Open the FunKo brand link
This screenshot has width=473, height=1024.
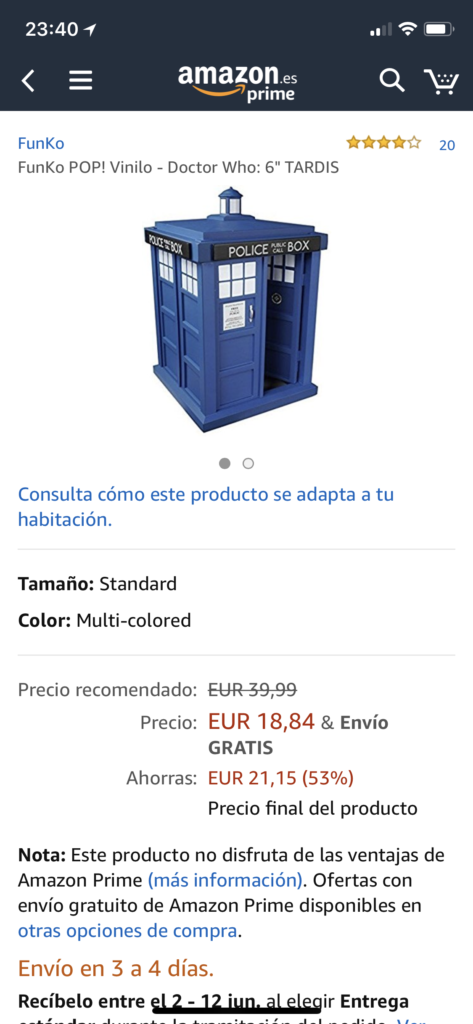tap(41, 144)
